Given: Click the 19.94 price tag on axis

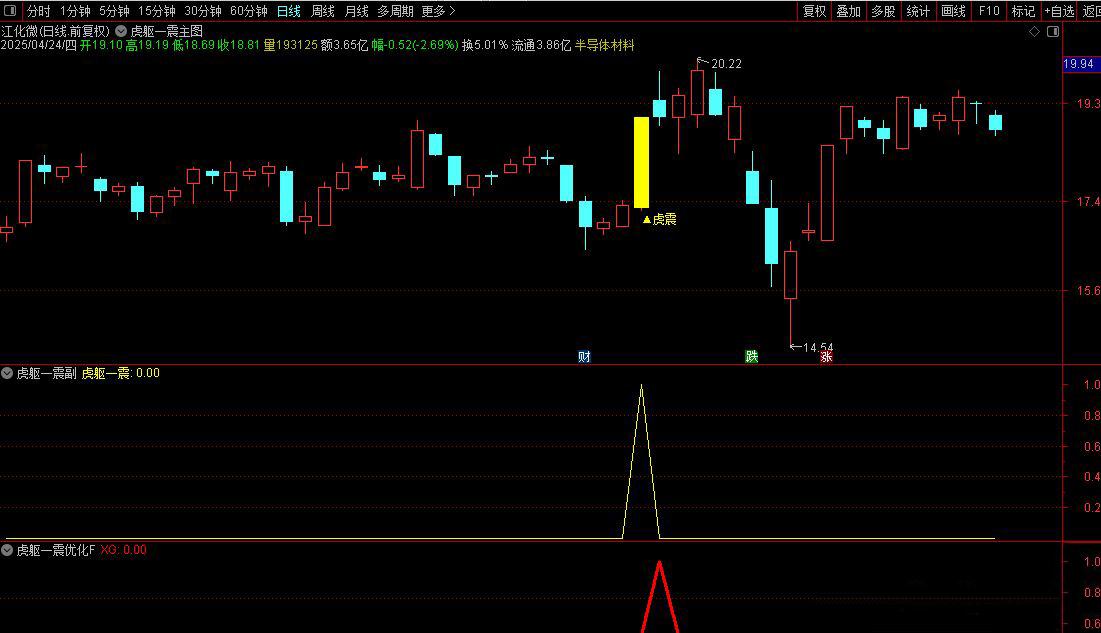Looking at the screenshot, I should coord(1079,64).
